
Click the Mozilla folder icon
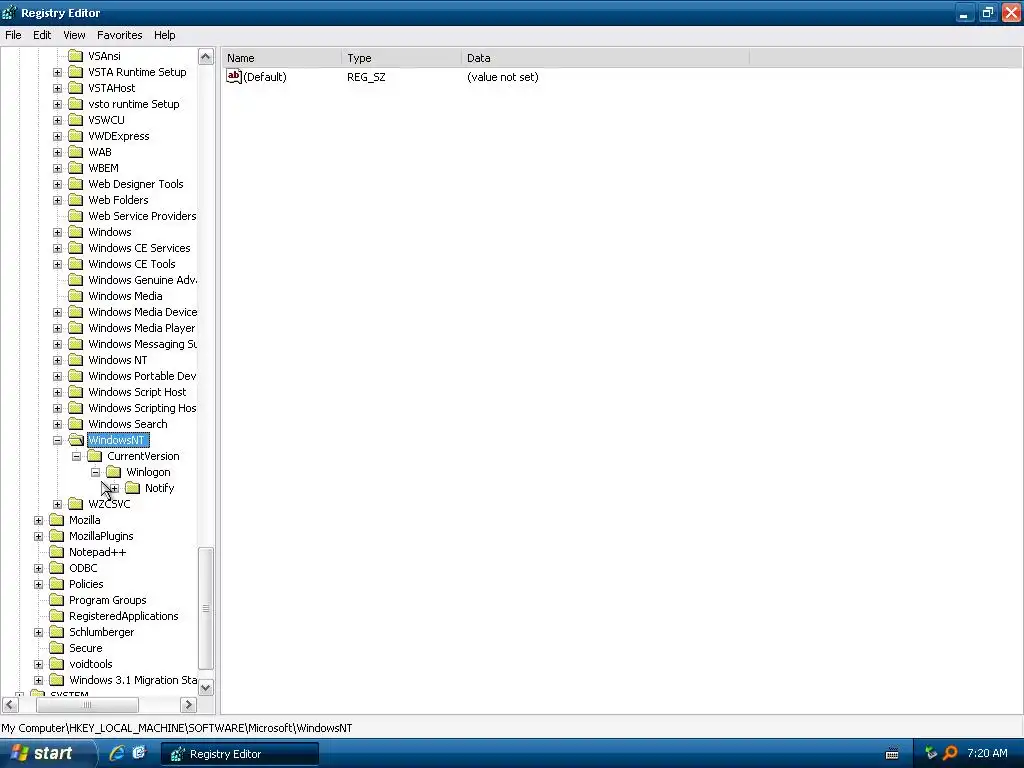tap(57, 520)
